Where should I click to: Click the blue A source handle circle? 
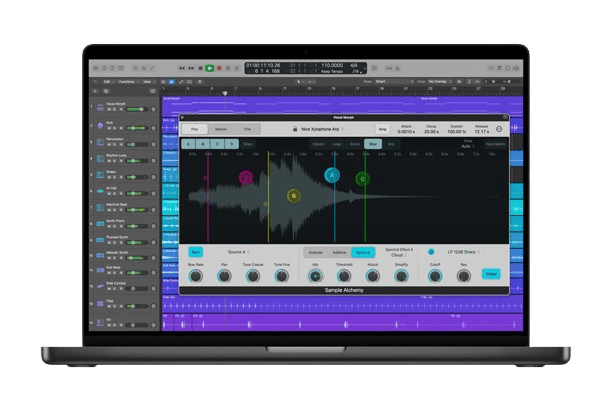click(332, 175)
